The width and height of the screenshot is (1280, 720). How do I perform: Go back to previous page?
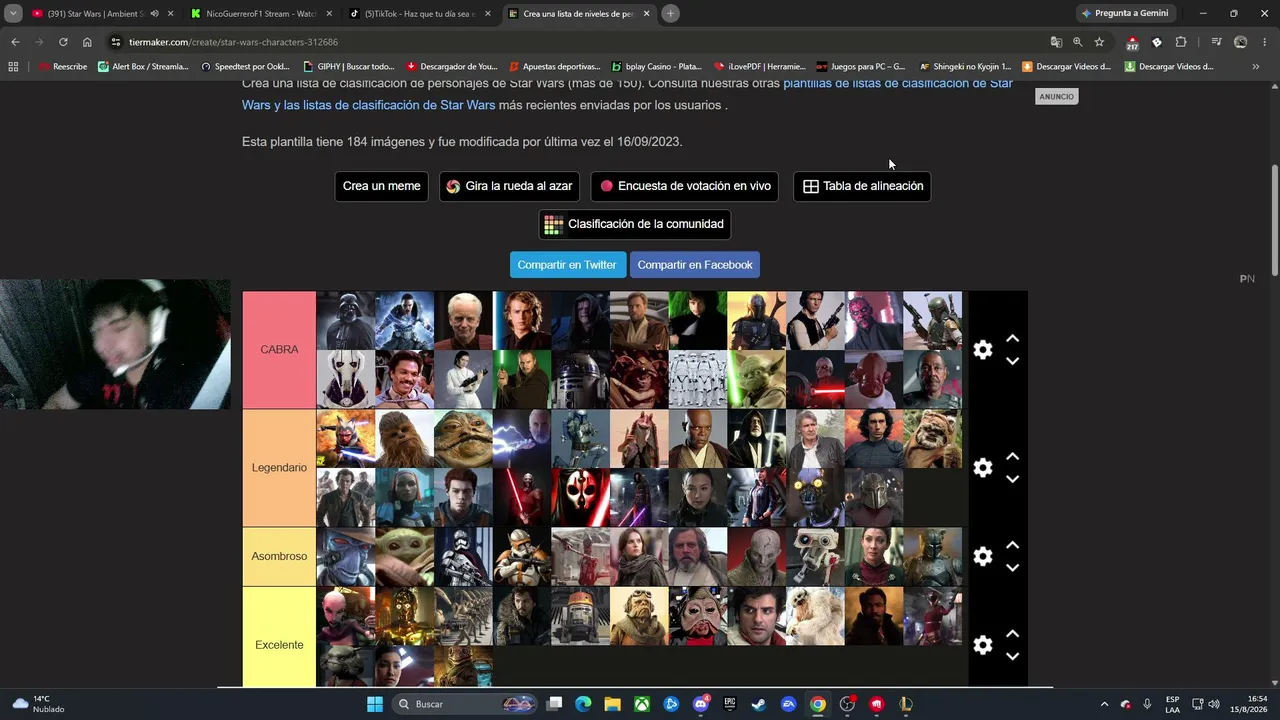pos(15,42)
